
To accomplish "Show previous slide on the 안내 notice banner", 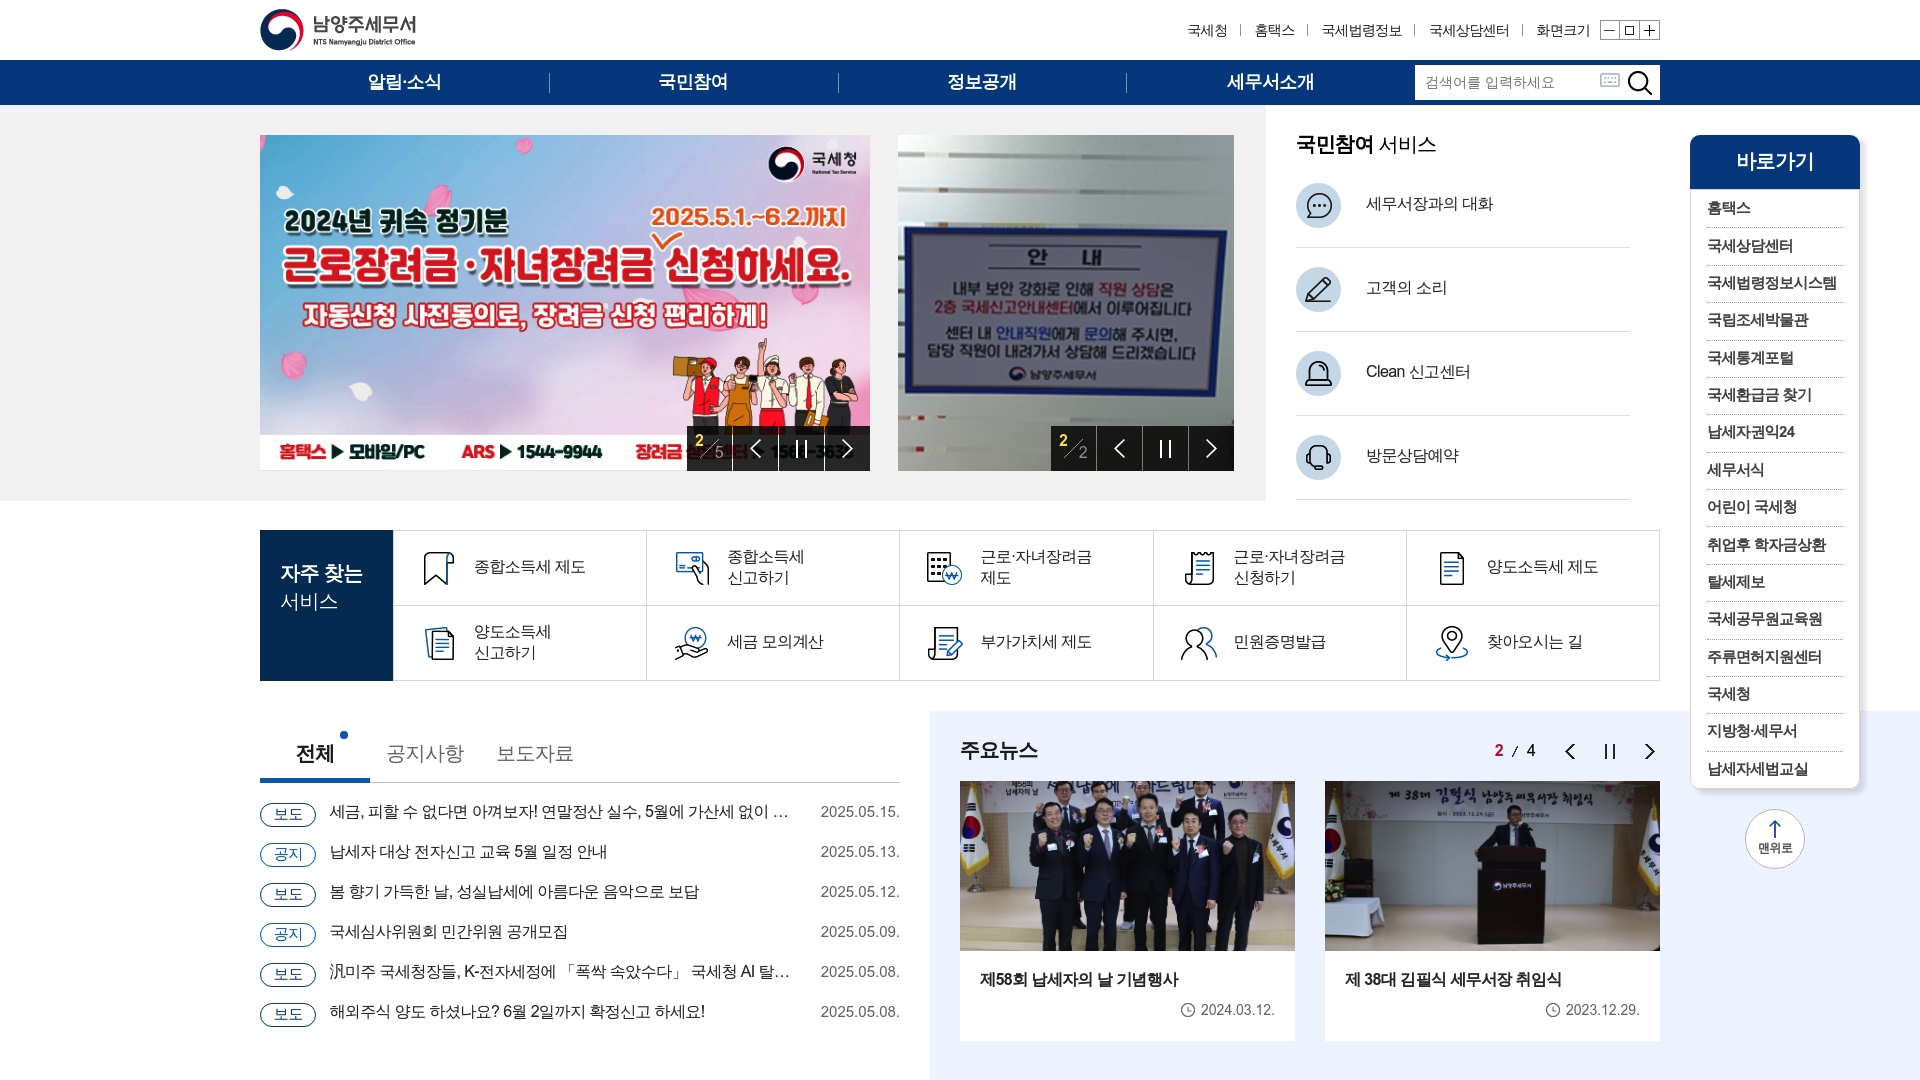I will (1119, 448).
